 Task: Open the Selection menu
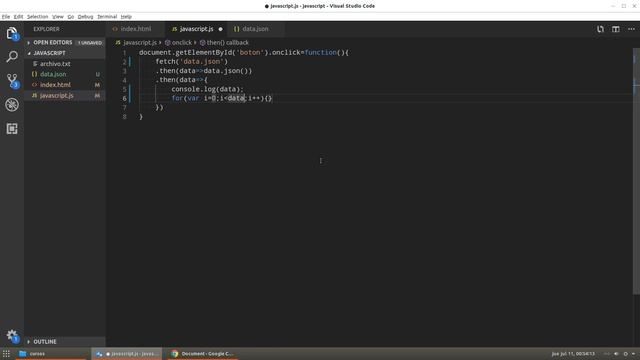pos(38,17)
